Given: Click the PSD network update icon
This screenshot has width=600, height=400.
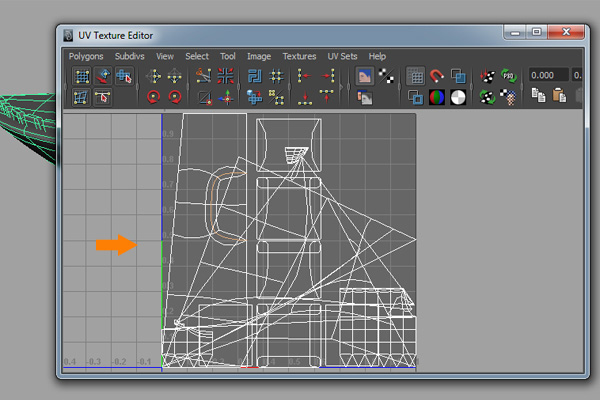Looking at the screenshot, I should [x=509, y=76].
